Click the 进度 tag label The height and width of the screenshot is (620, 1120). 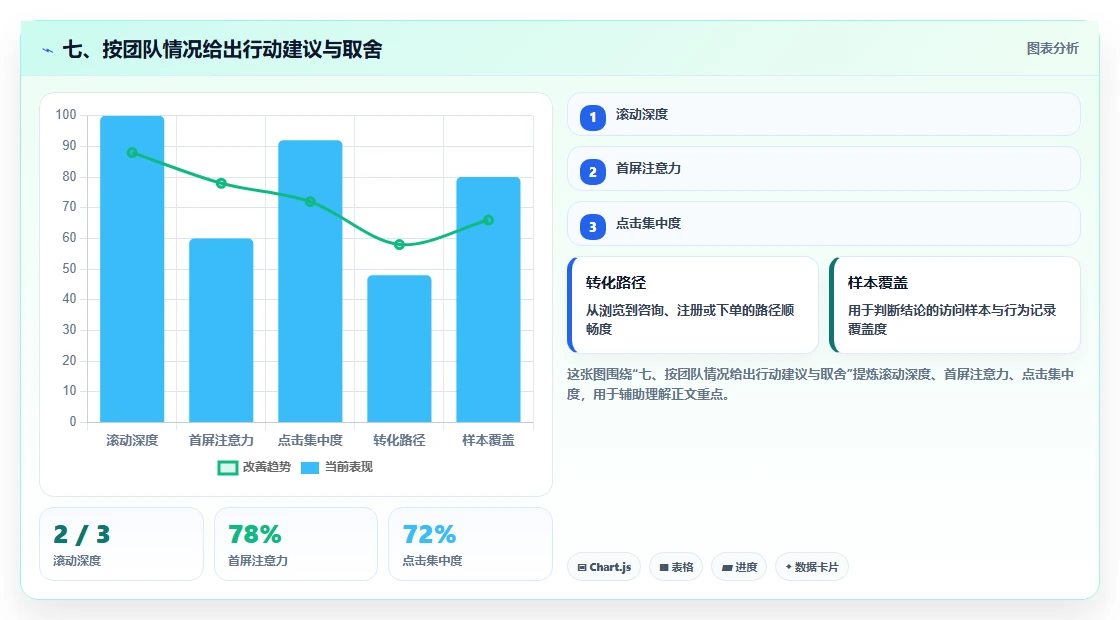(x=746, y=567)
